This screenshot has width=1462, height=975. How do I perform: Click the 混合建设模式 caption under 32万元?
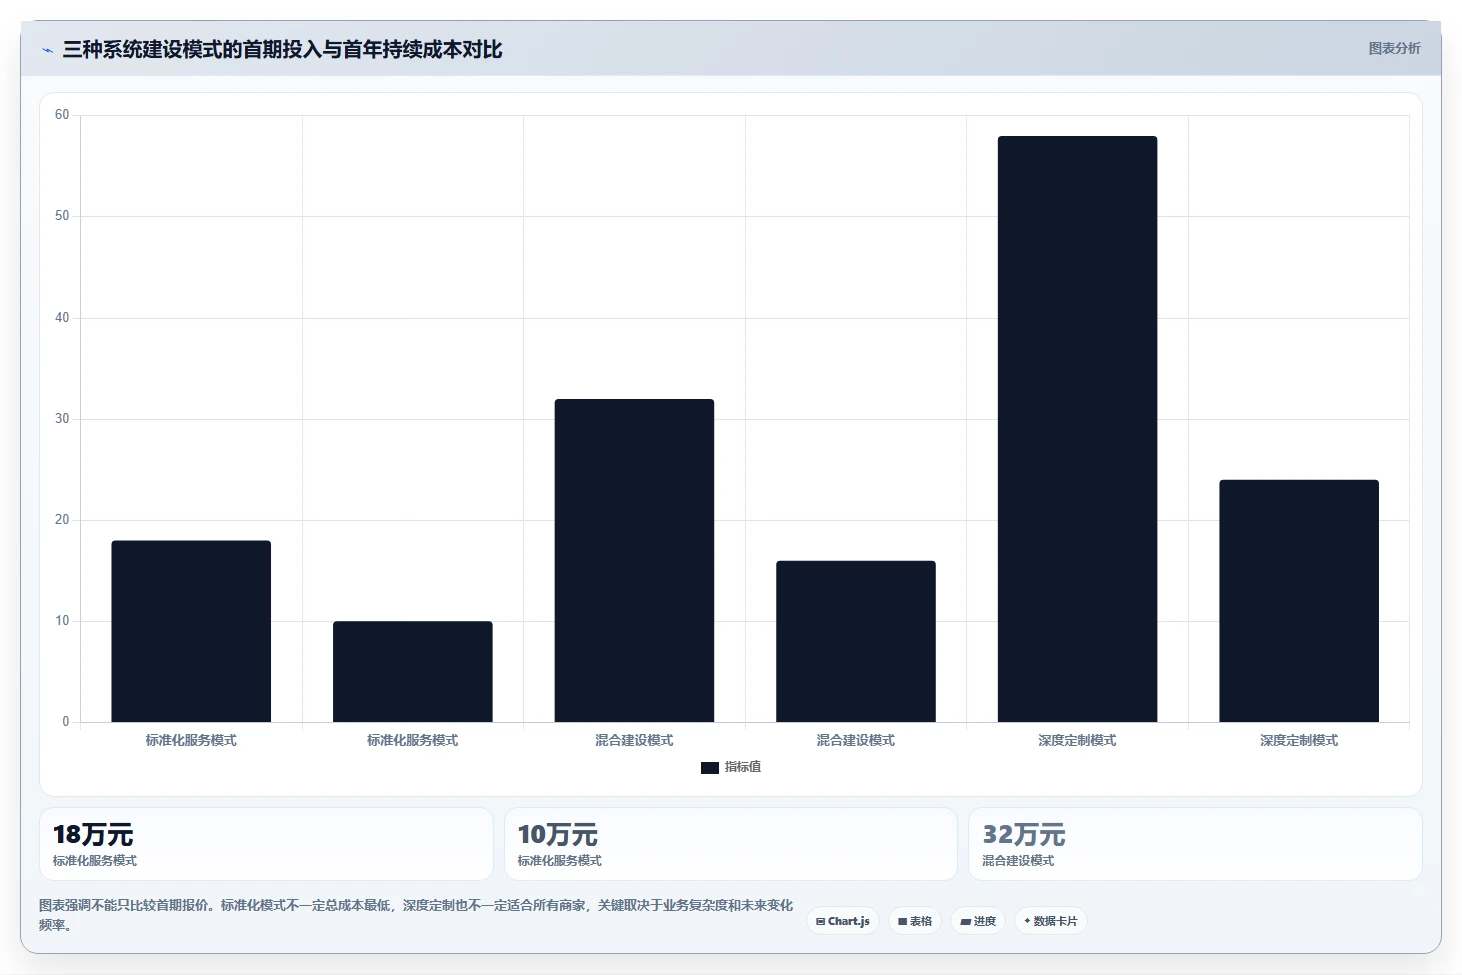point(1018,861)
